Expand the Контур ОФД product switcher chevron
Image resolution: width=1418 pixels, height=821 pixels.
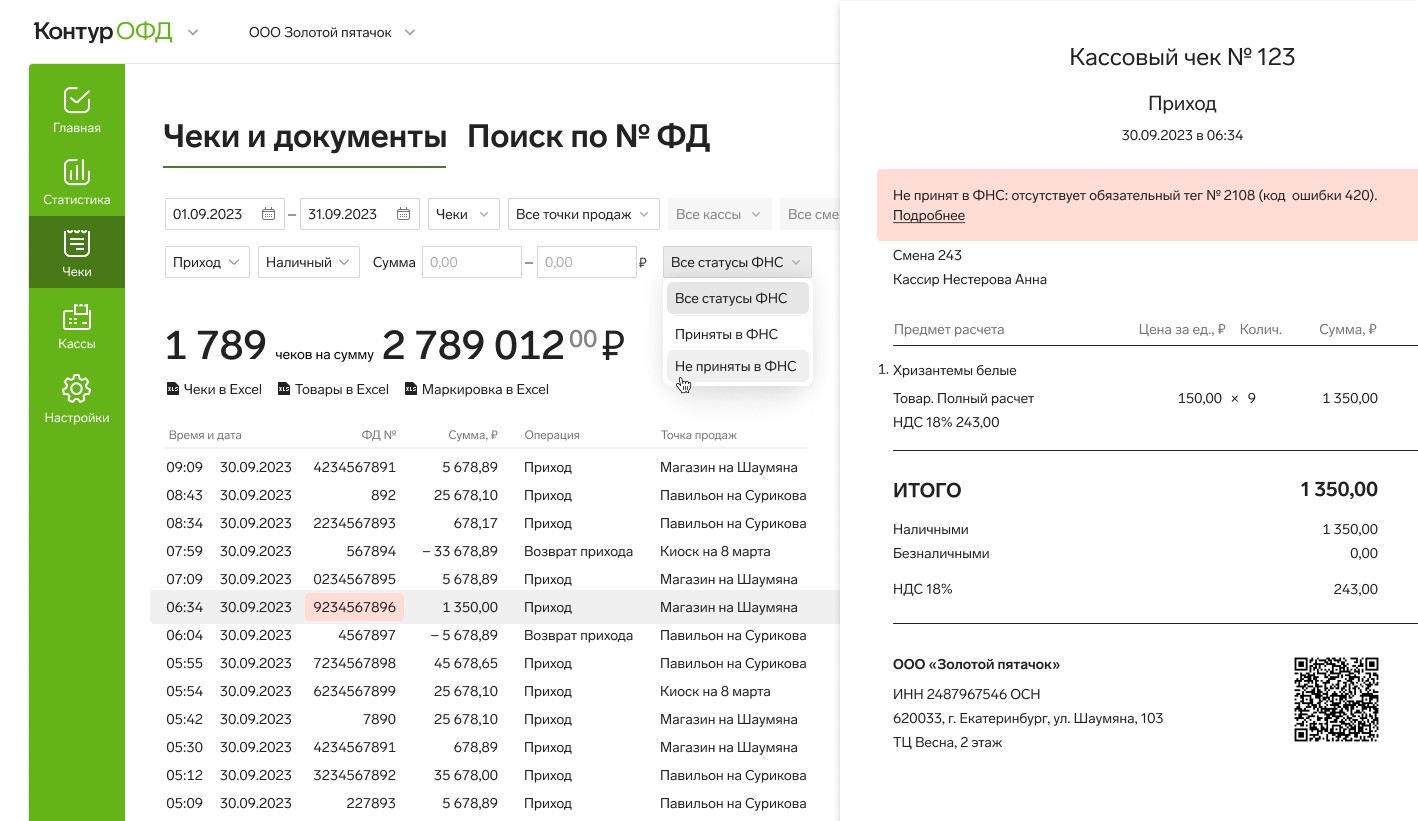(x=193, y=33)
